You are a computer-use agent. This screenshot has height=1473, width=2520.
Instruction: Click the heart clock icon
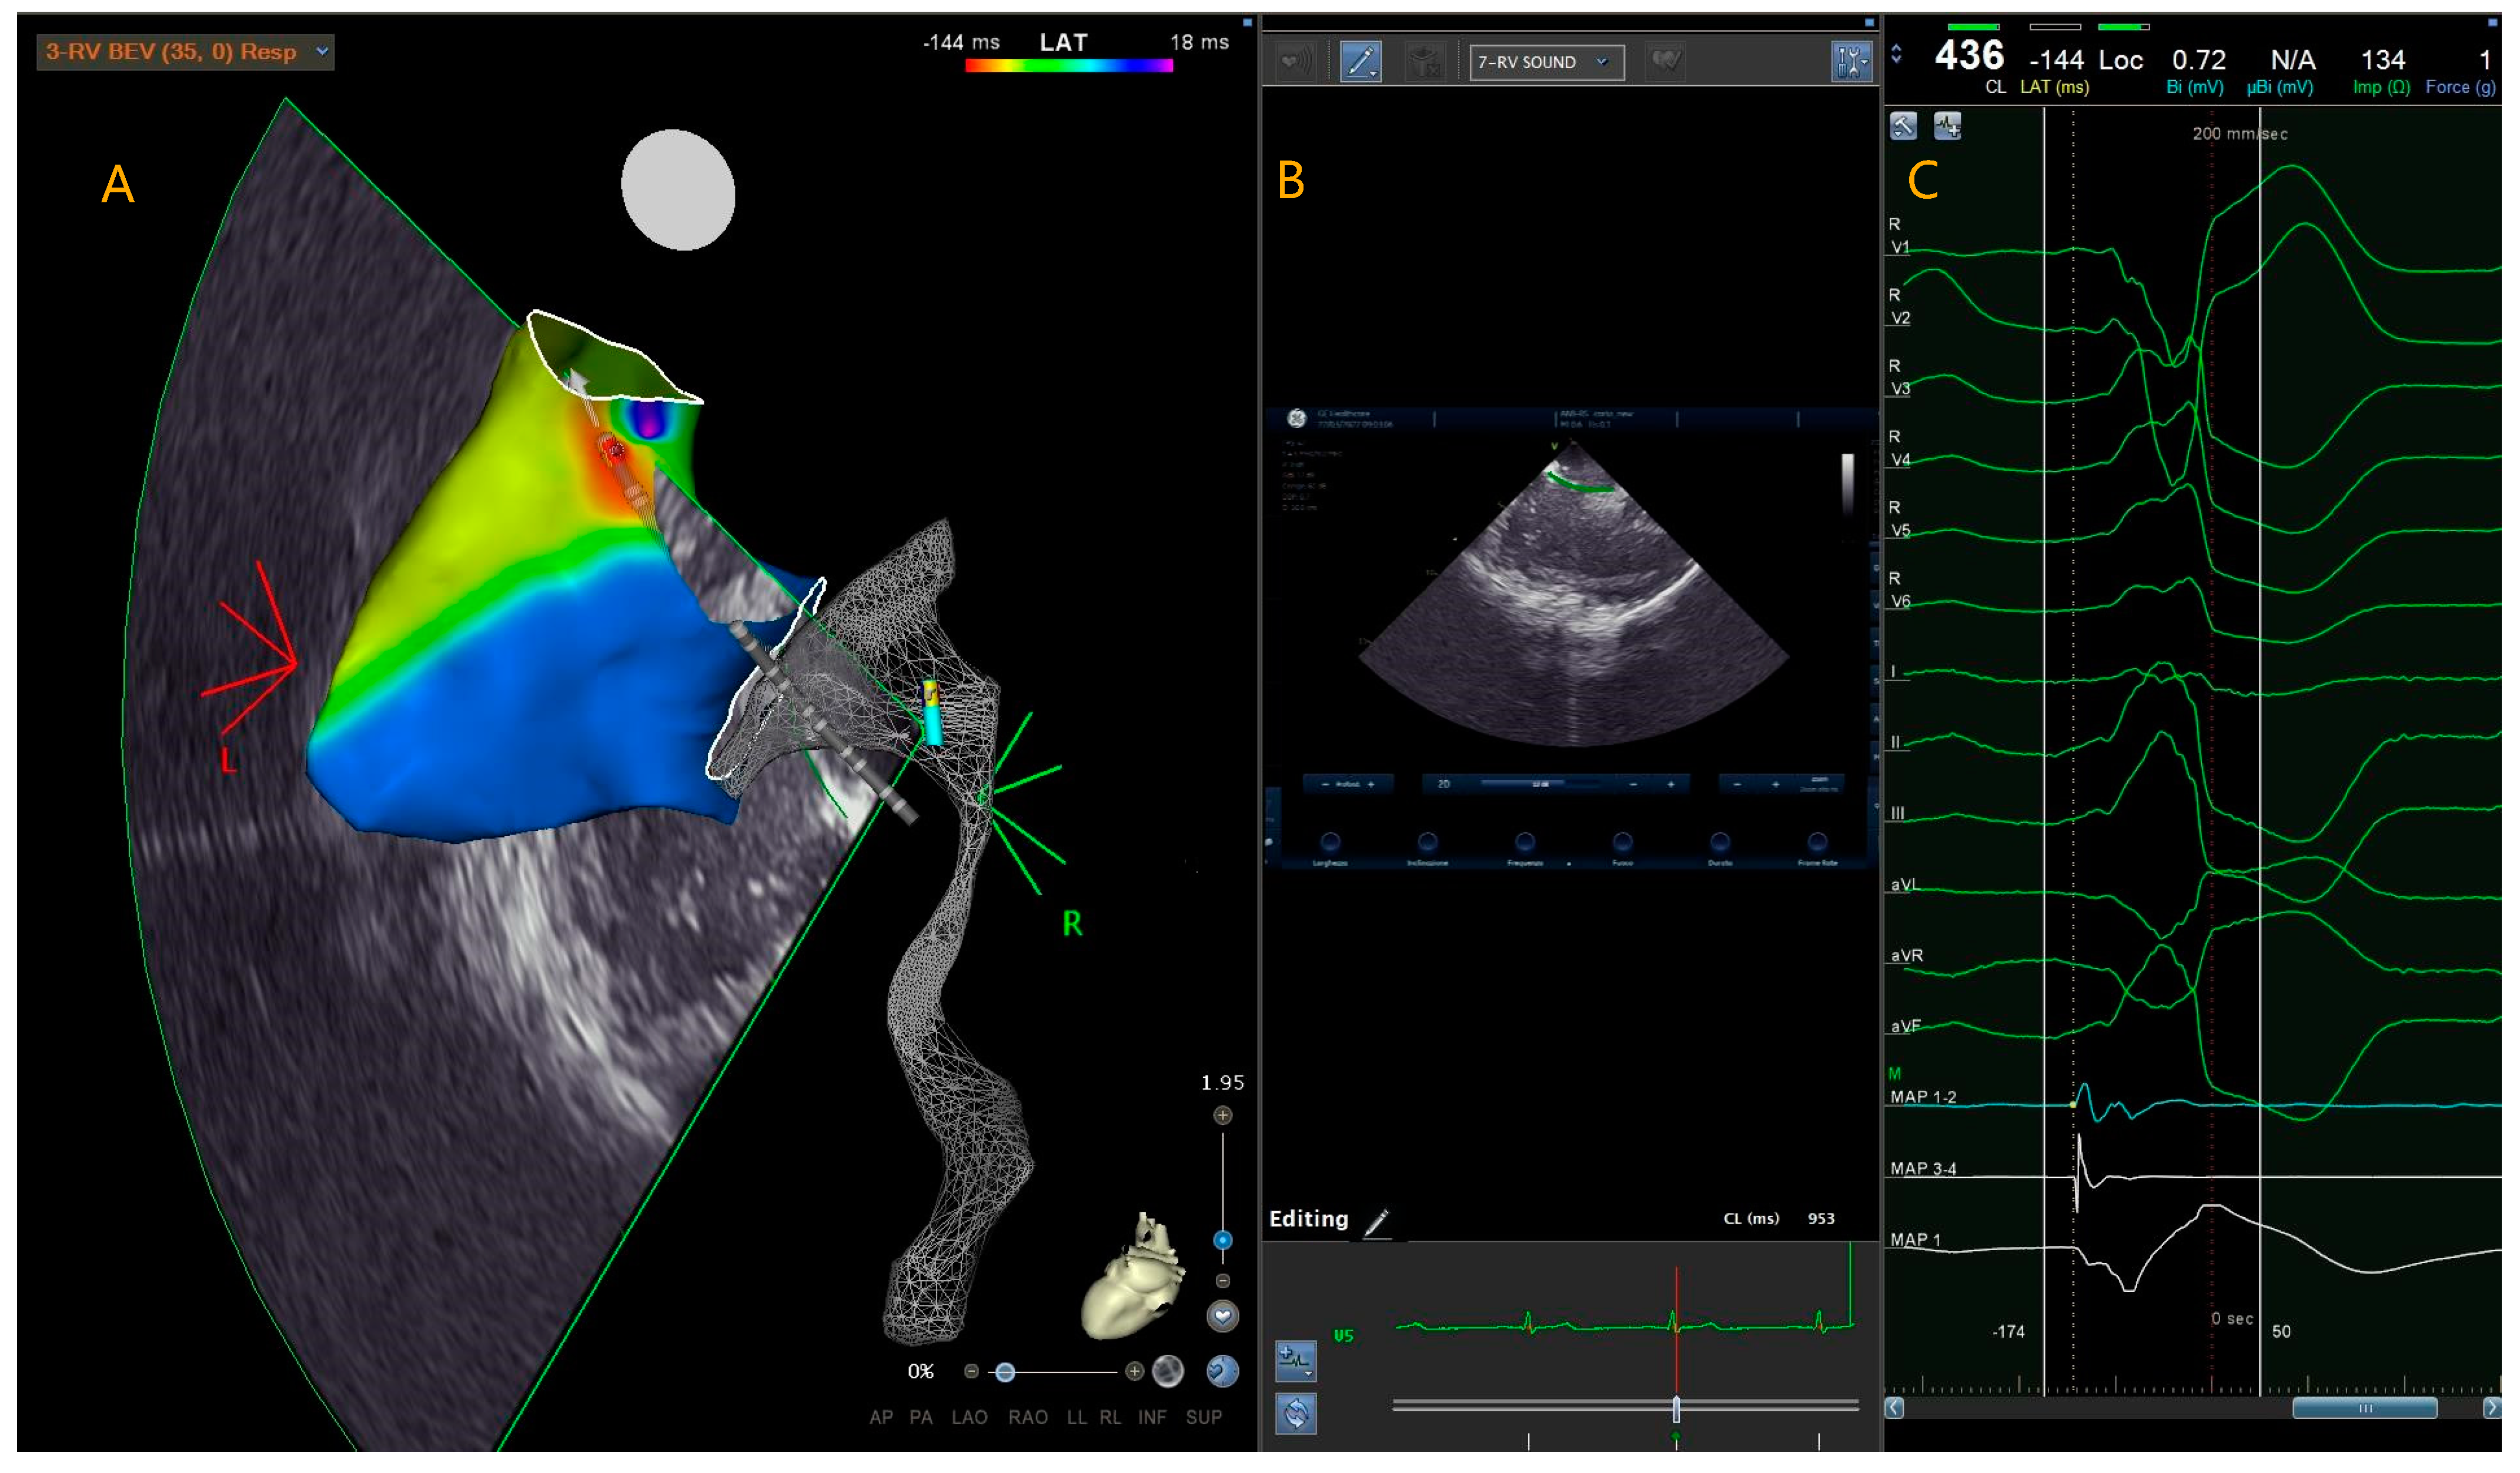tap(1222, 1371)
